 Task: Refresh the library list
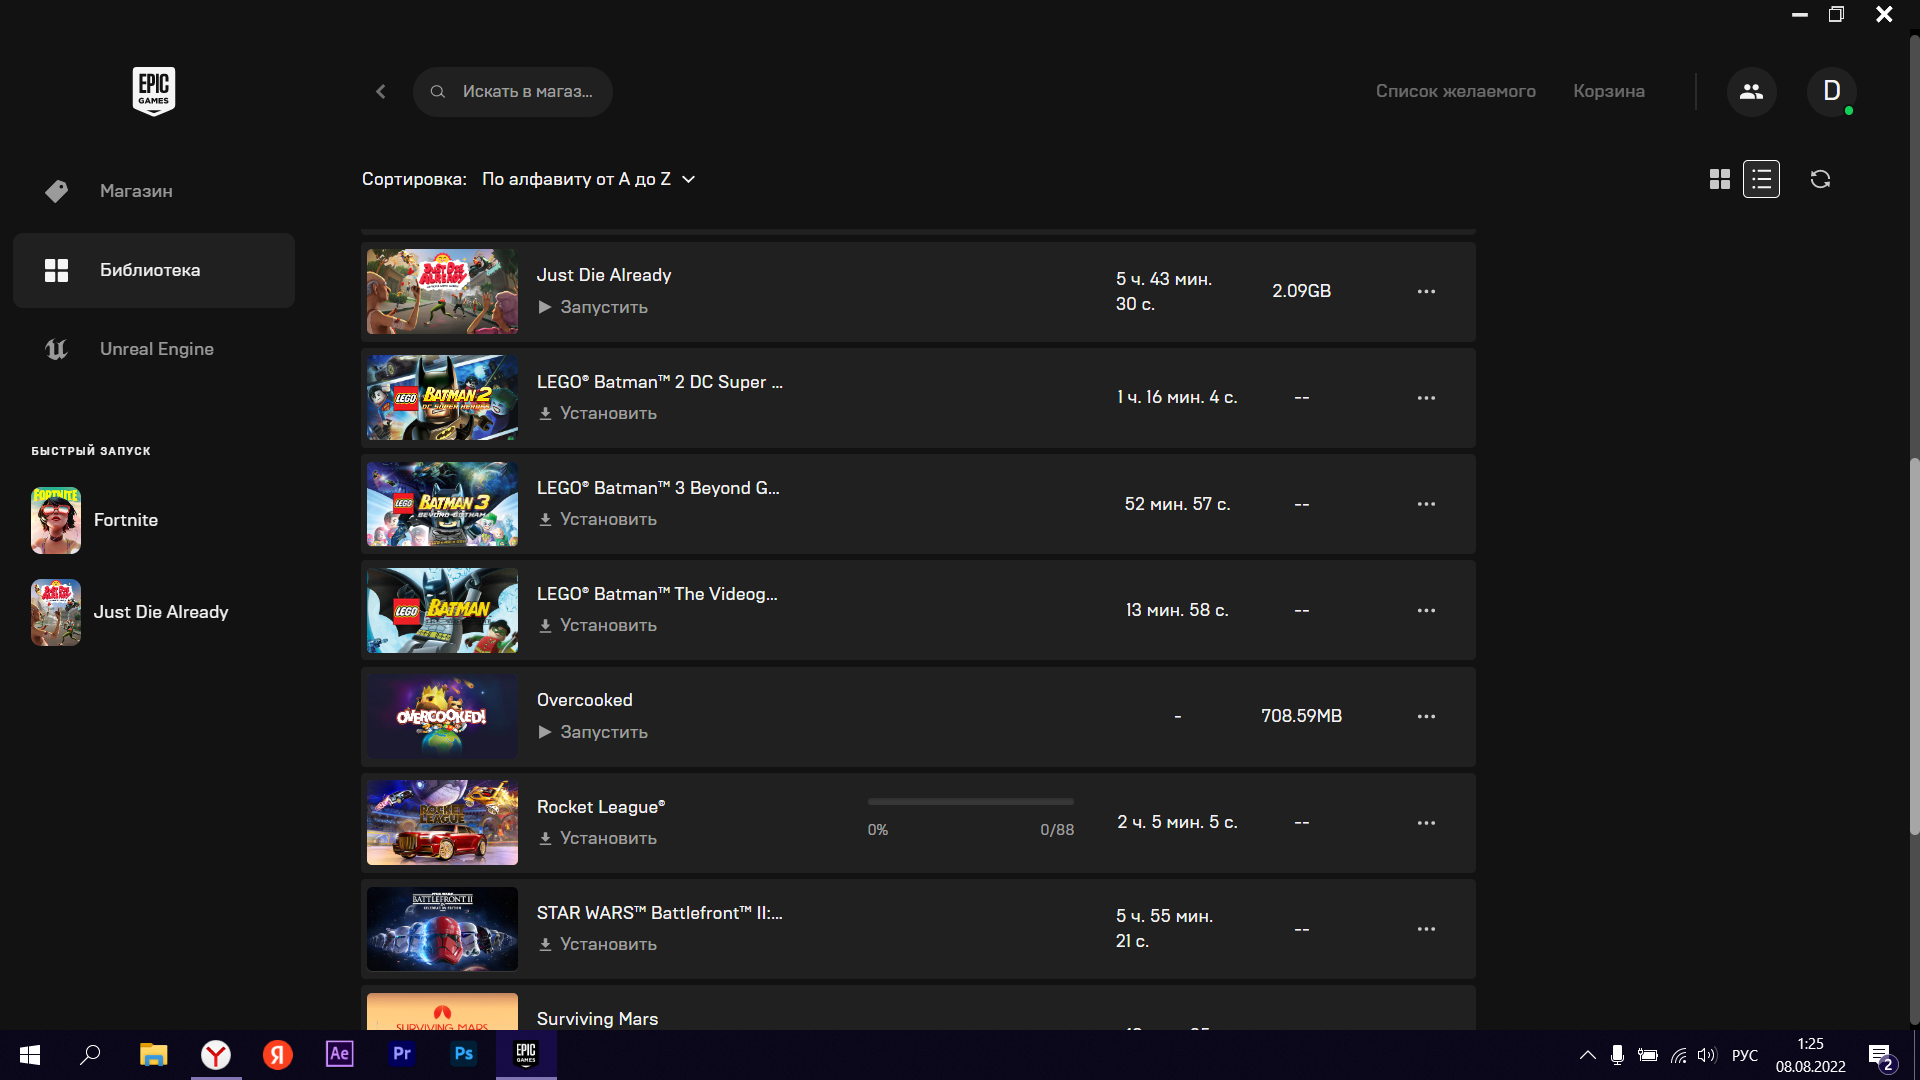click(1820, 179)
